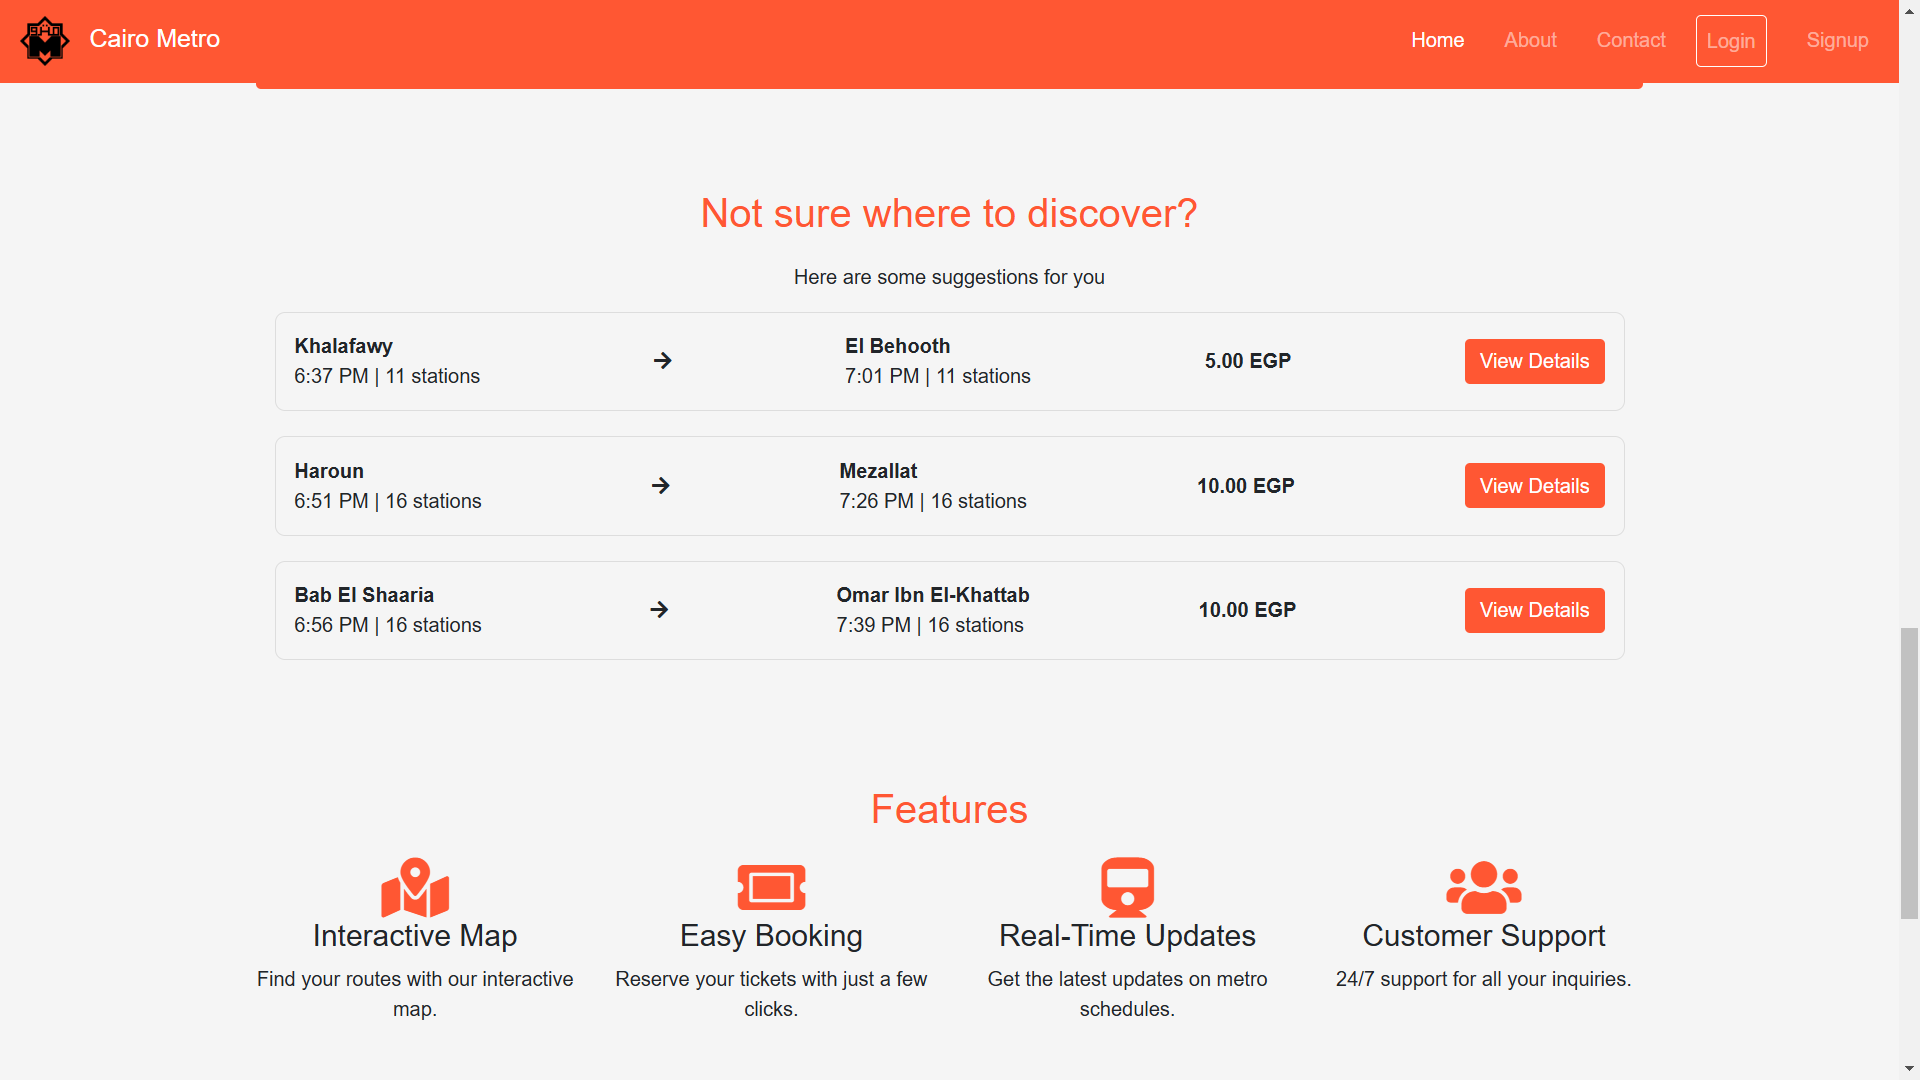Click the 6:51 PM | 16 stations text
1920x1080 pixels.
tap(388, 501)
